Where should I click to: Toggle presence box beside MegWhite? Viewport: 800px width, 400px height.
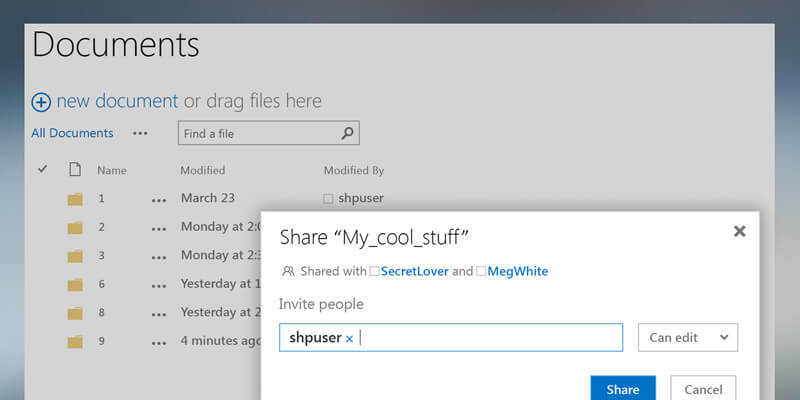click(x=481, y=271)
